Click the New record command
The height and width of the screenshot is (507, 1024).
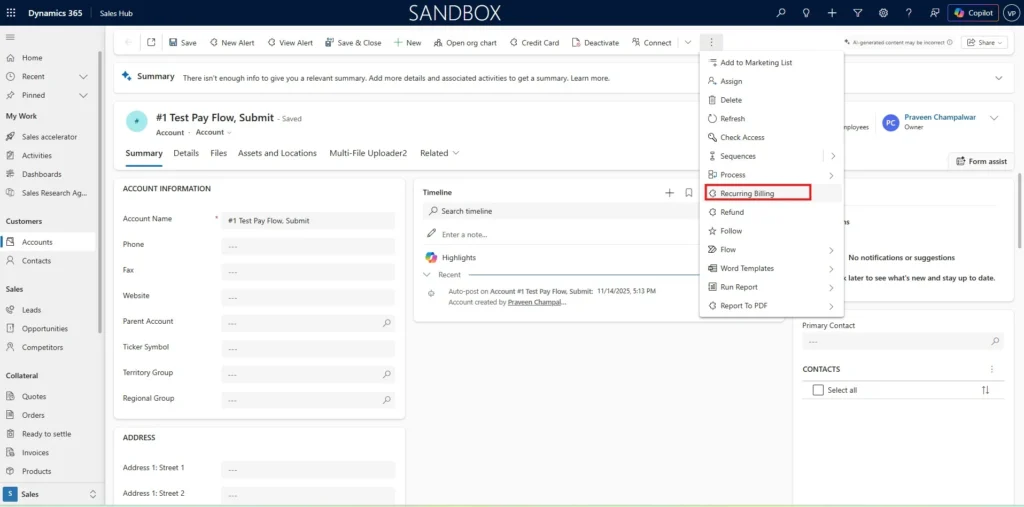(407, 42)
